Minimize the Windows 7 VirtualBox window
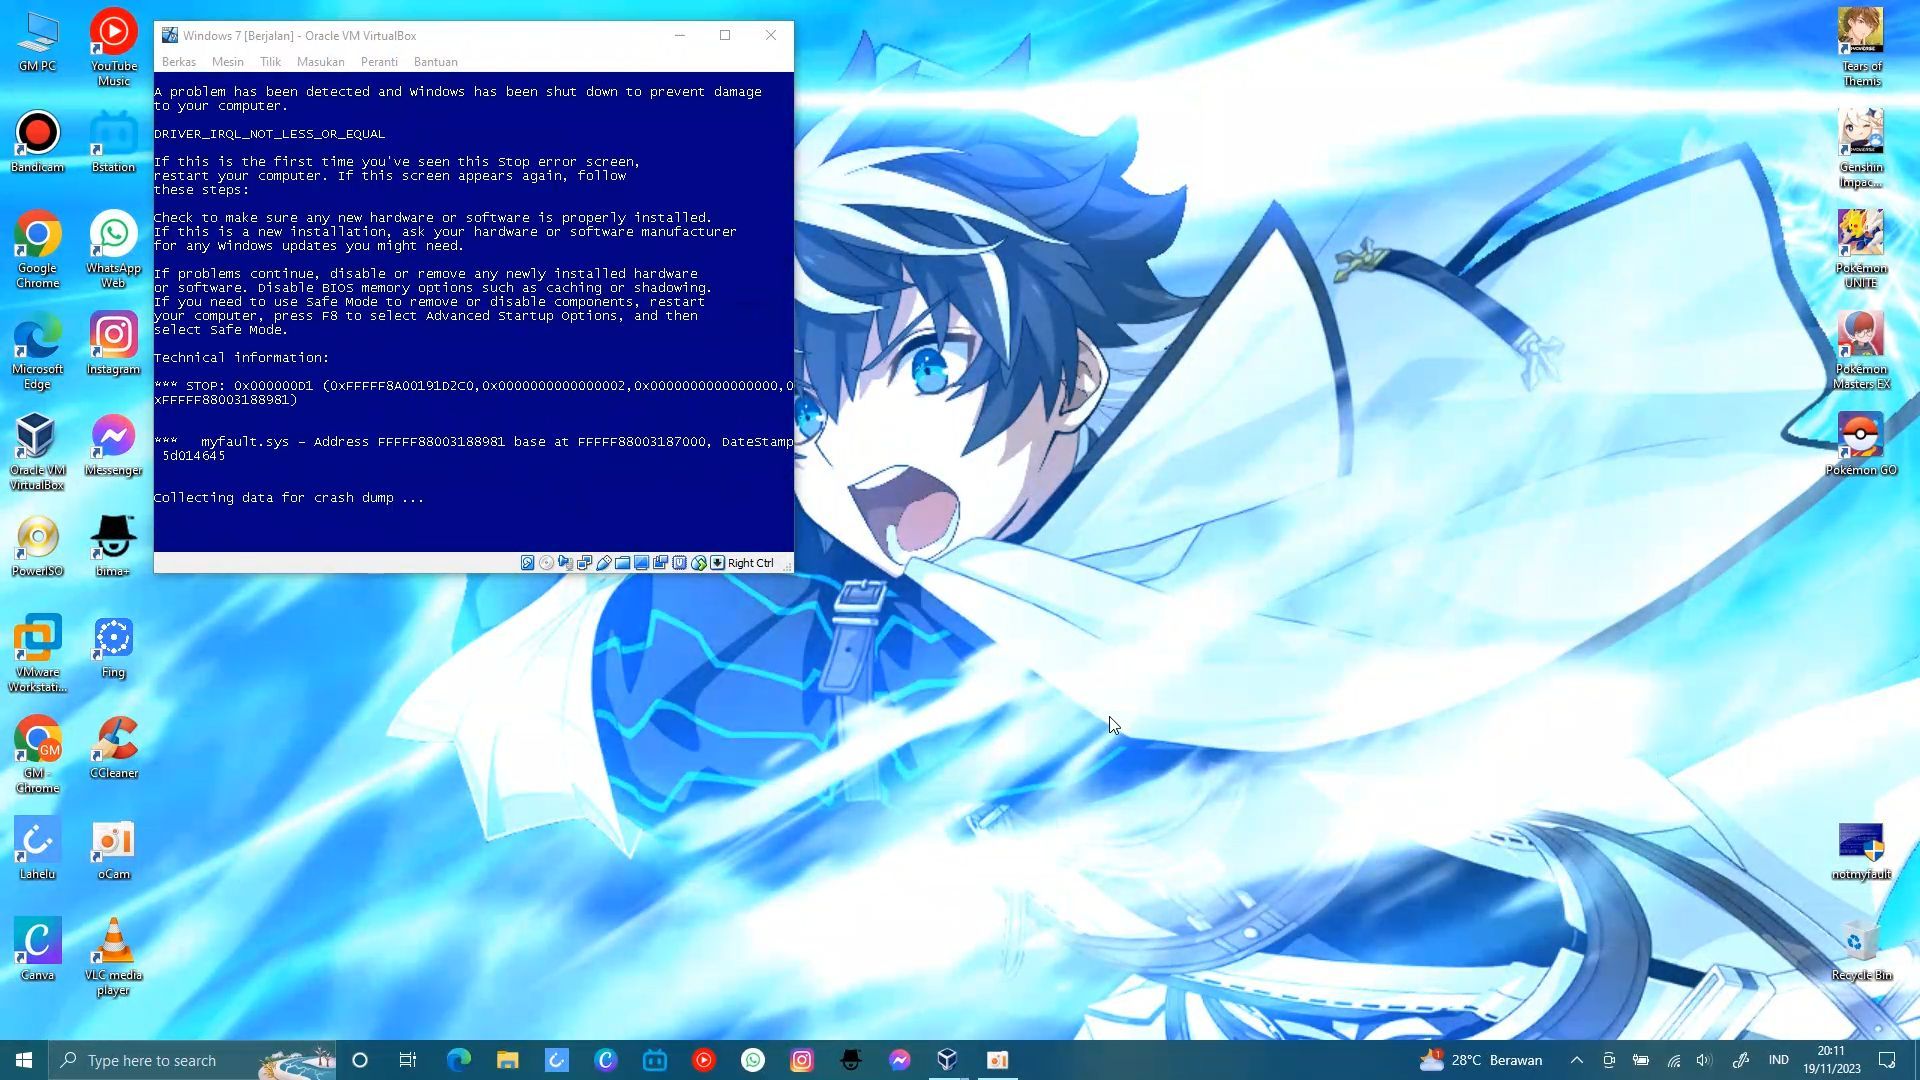This screenshot has height=1080, width=1920. pyautogui.click(x=680, y=35)
